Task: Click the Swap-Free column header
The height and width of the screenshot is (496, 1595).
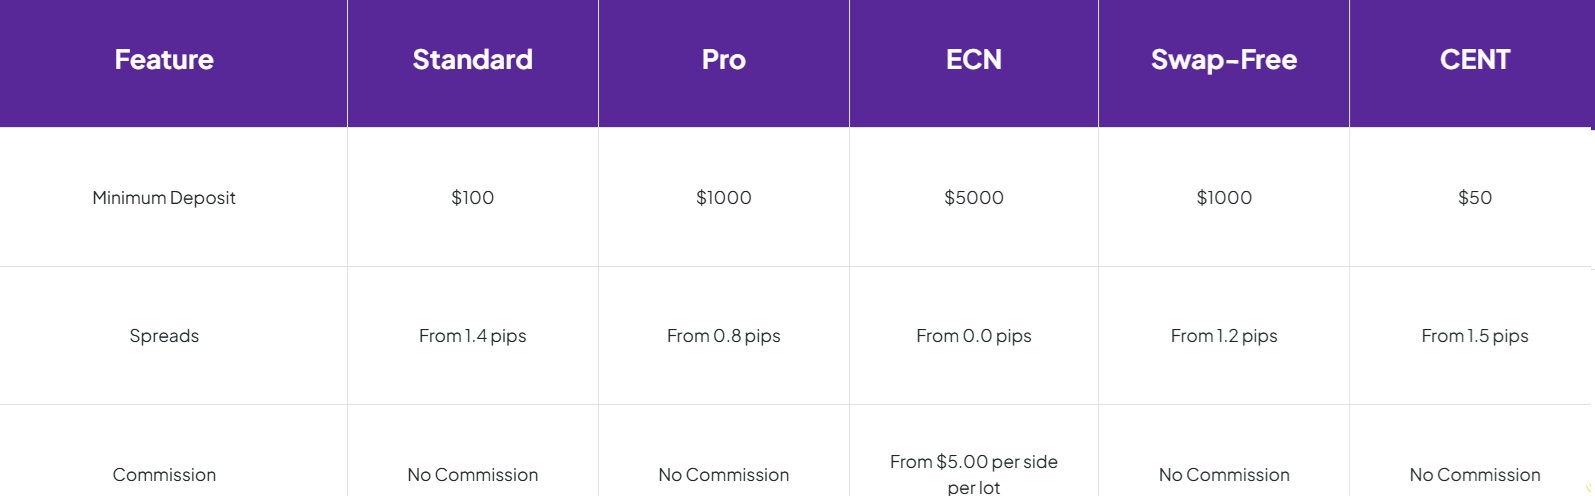Action: pos(1223,60)
